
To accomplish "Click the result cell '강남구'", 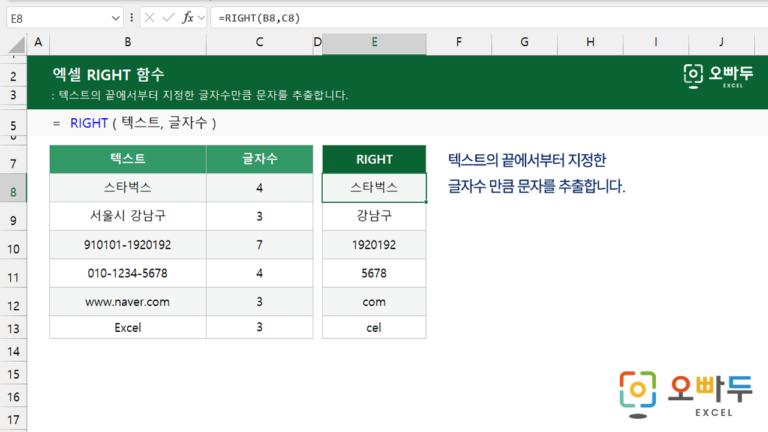I will tap(374, 216).
